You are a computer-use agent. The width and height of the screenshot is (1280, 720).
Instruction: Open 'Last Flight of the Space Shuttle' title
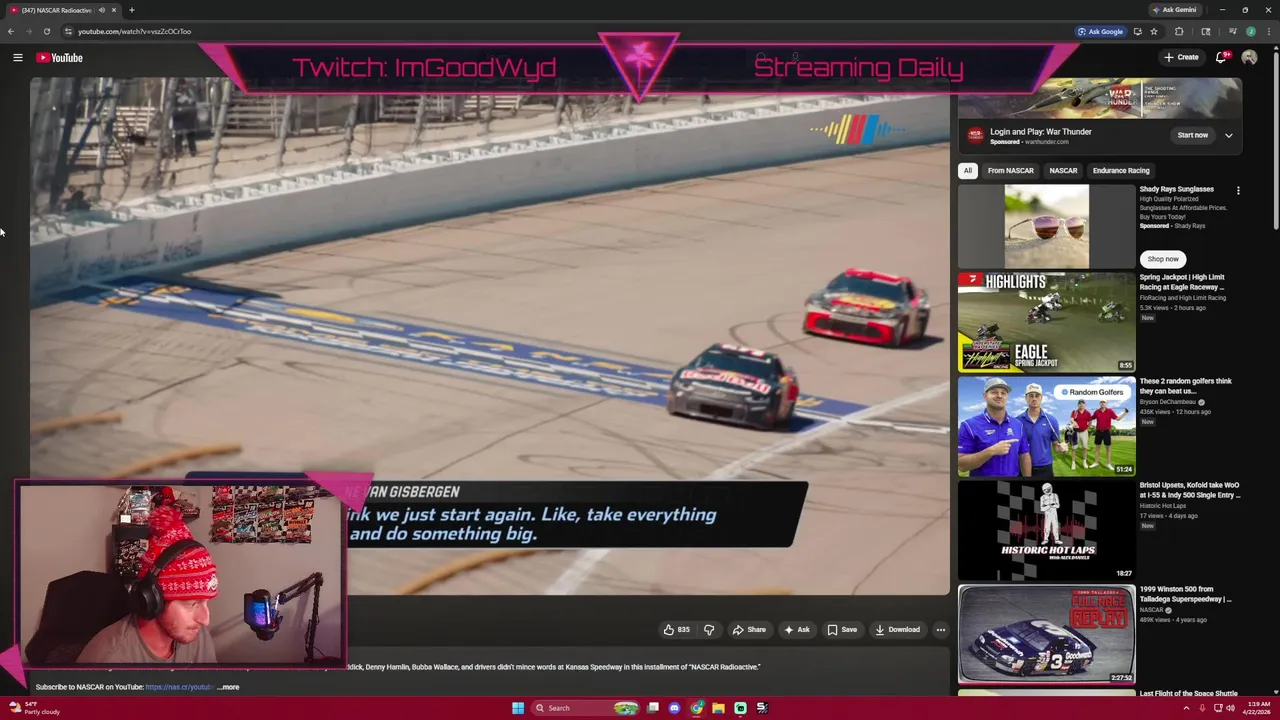tap(1189, 693)
